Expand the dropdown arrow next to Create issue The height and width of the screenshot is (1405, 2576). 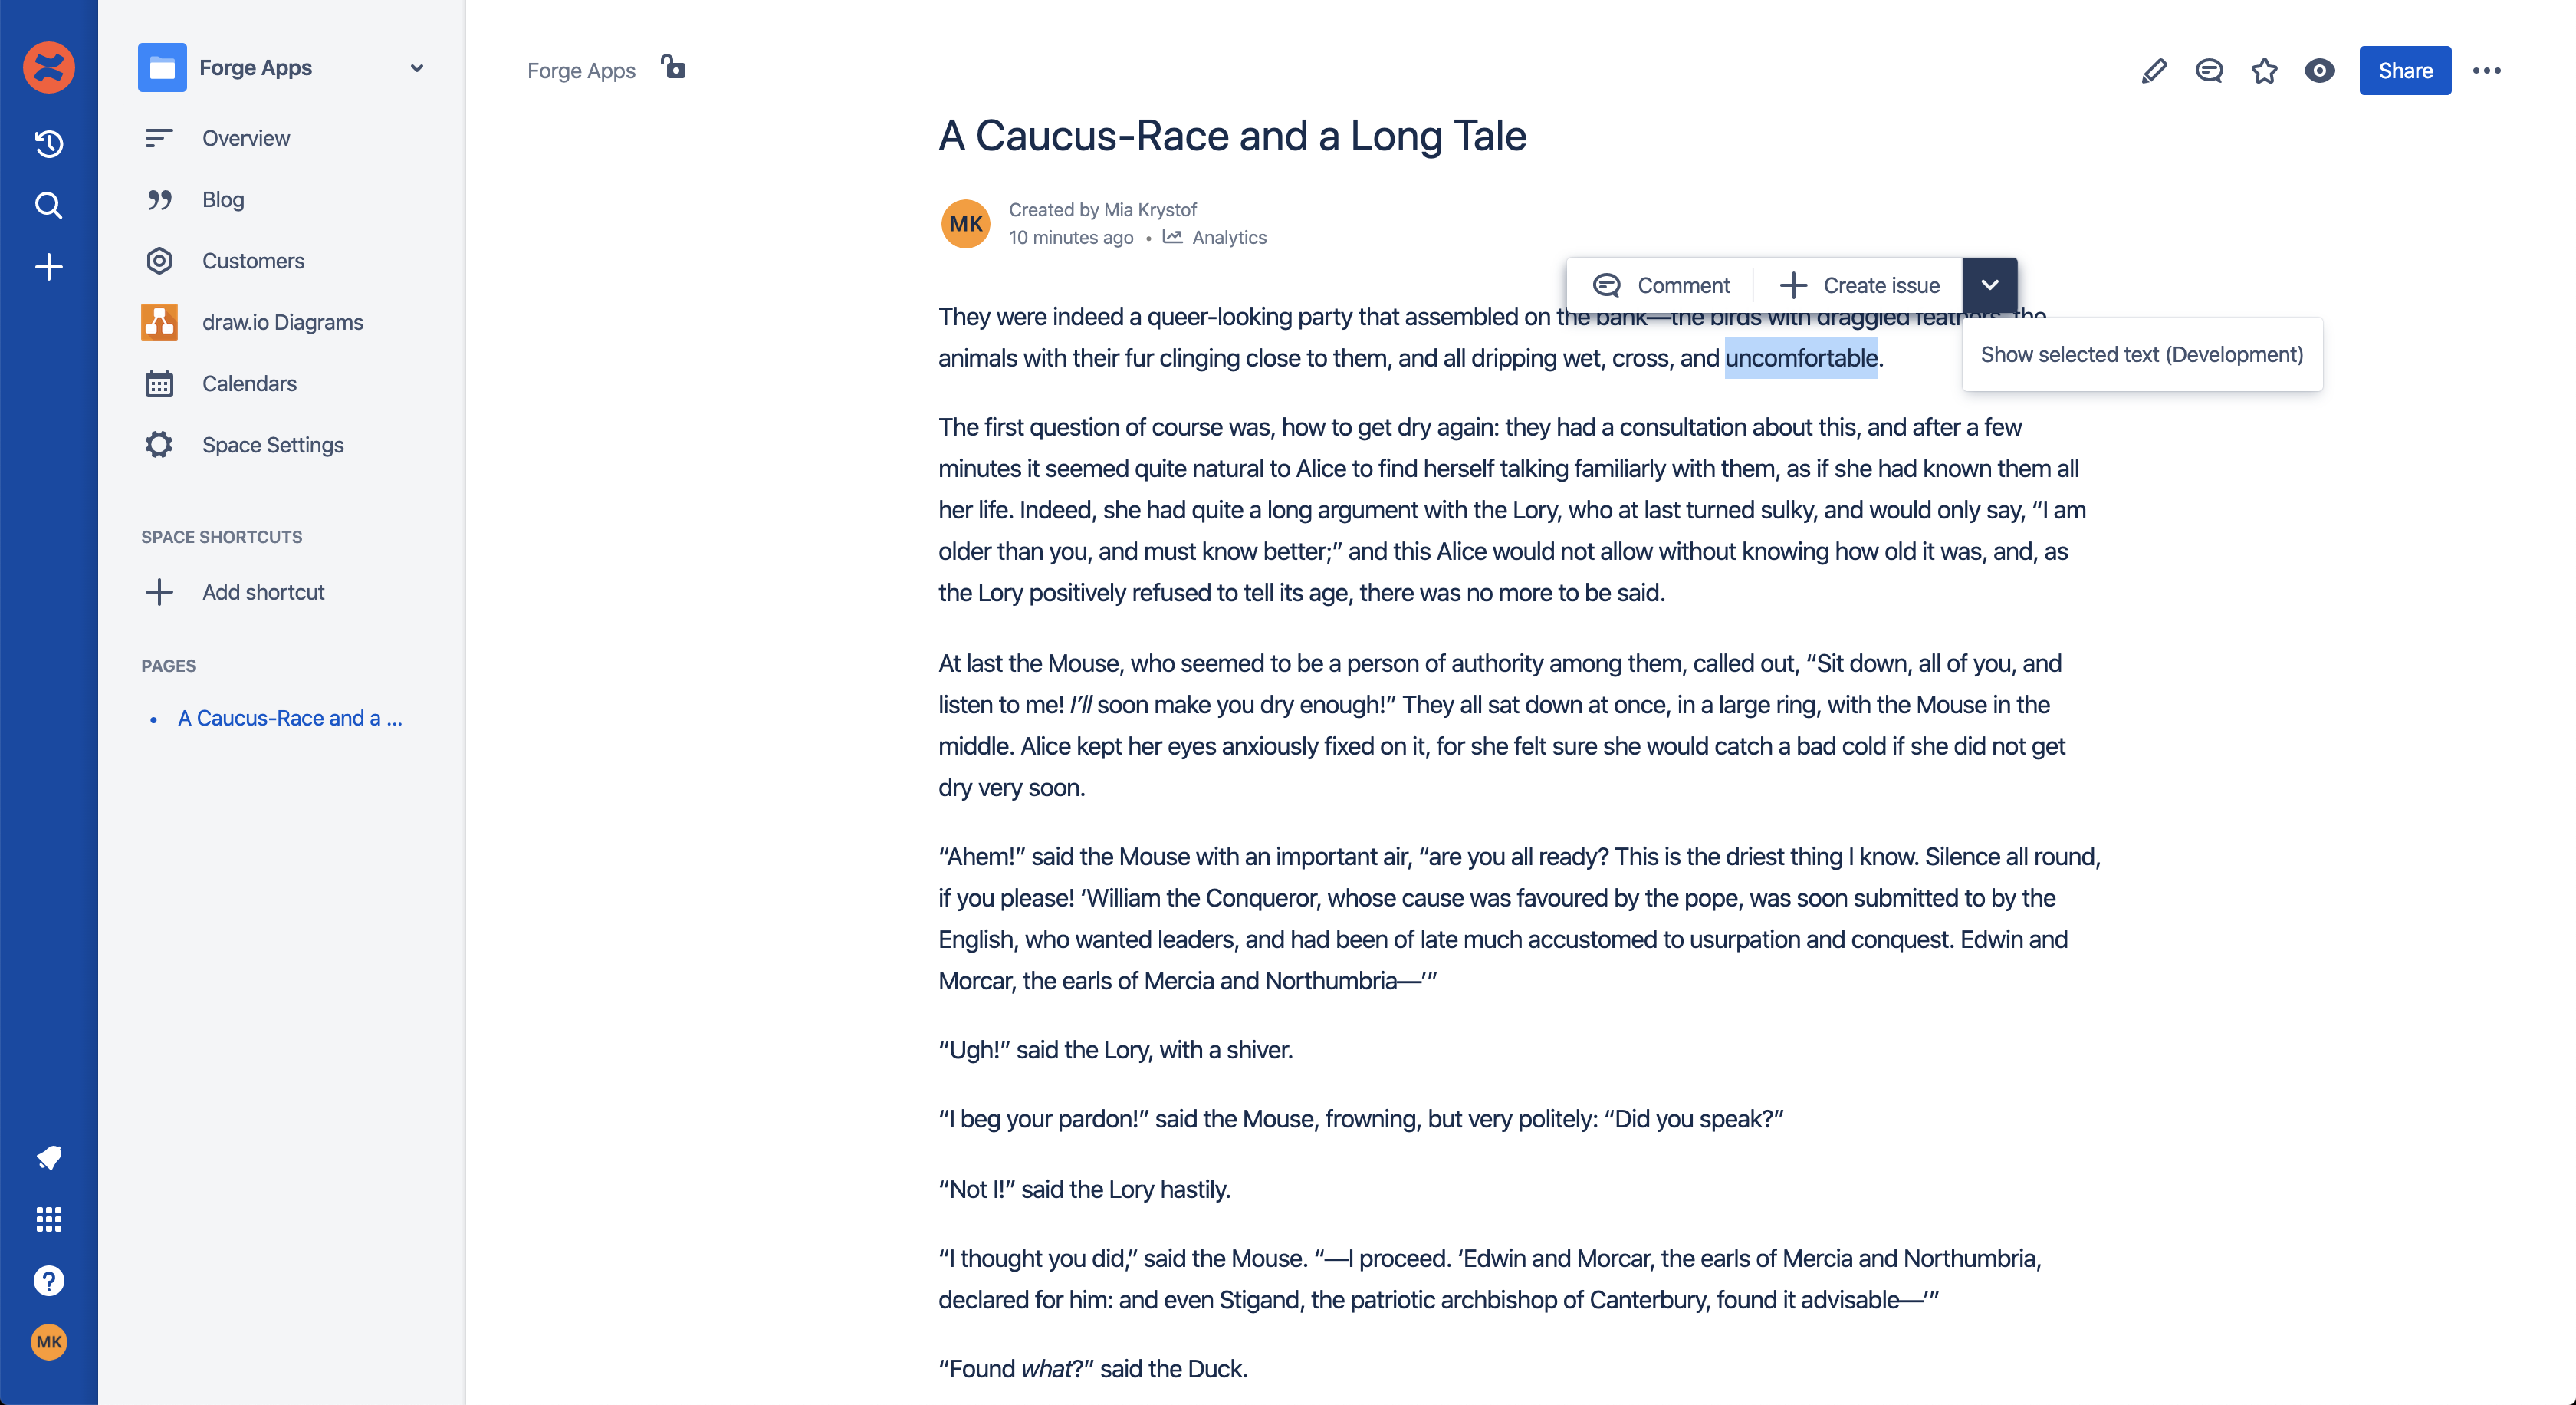tap(1990, 284)
